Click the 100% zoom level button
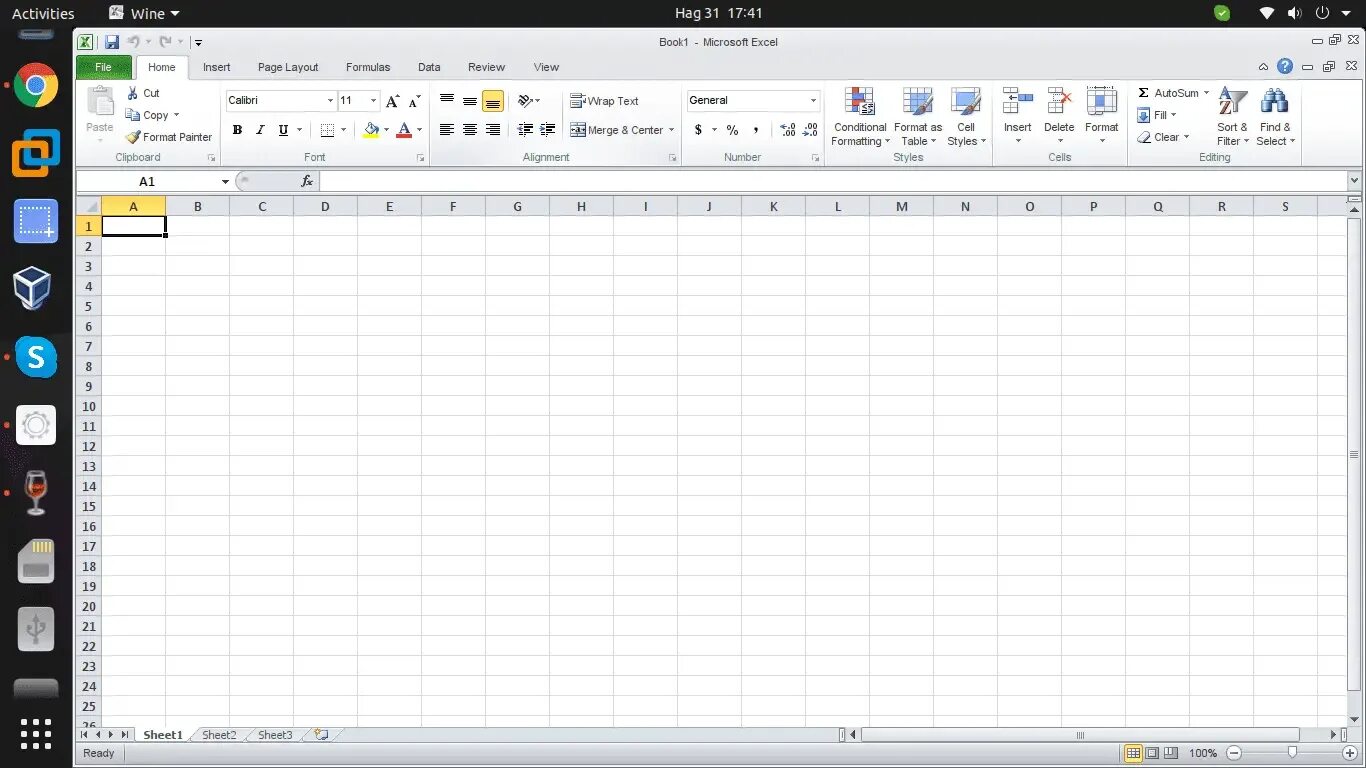This screenshot has width=1366, height=768. pyautogui.click(x=1203, y=753)
